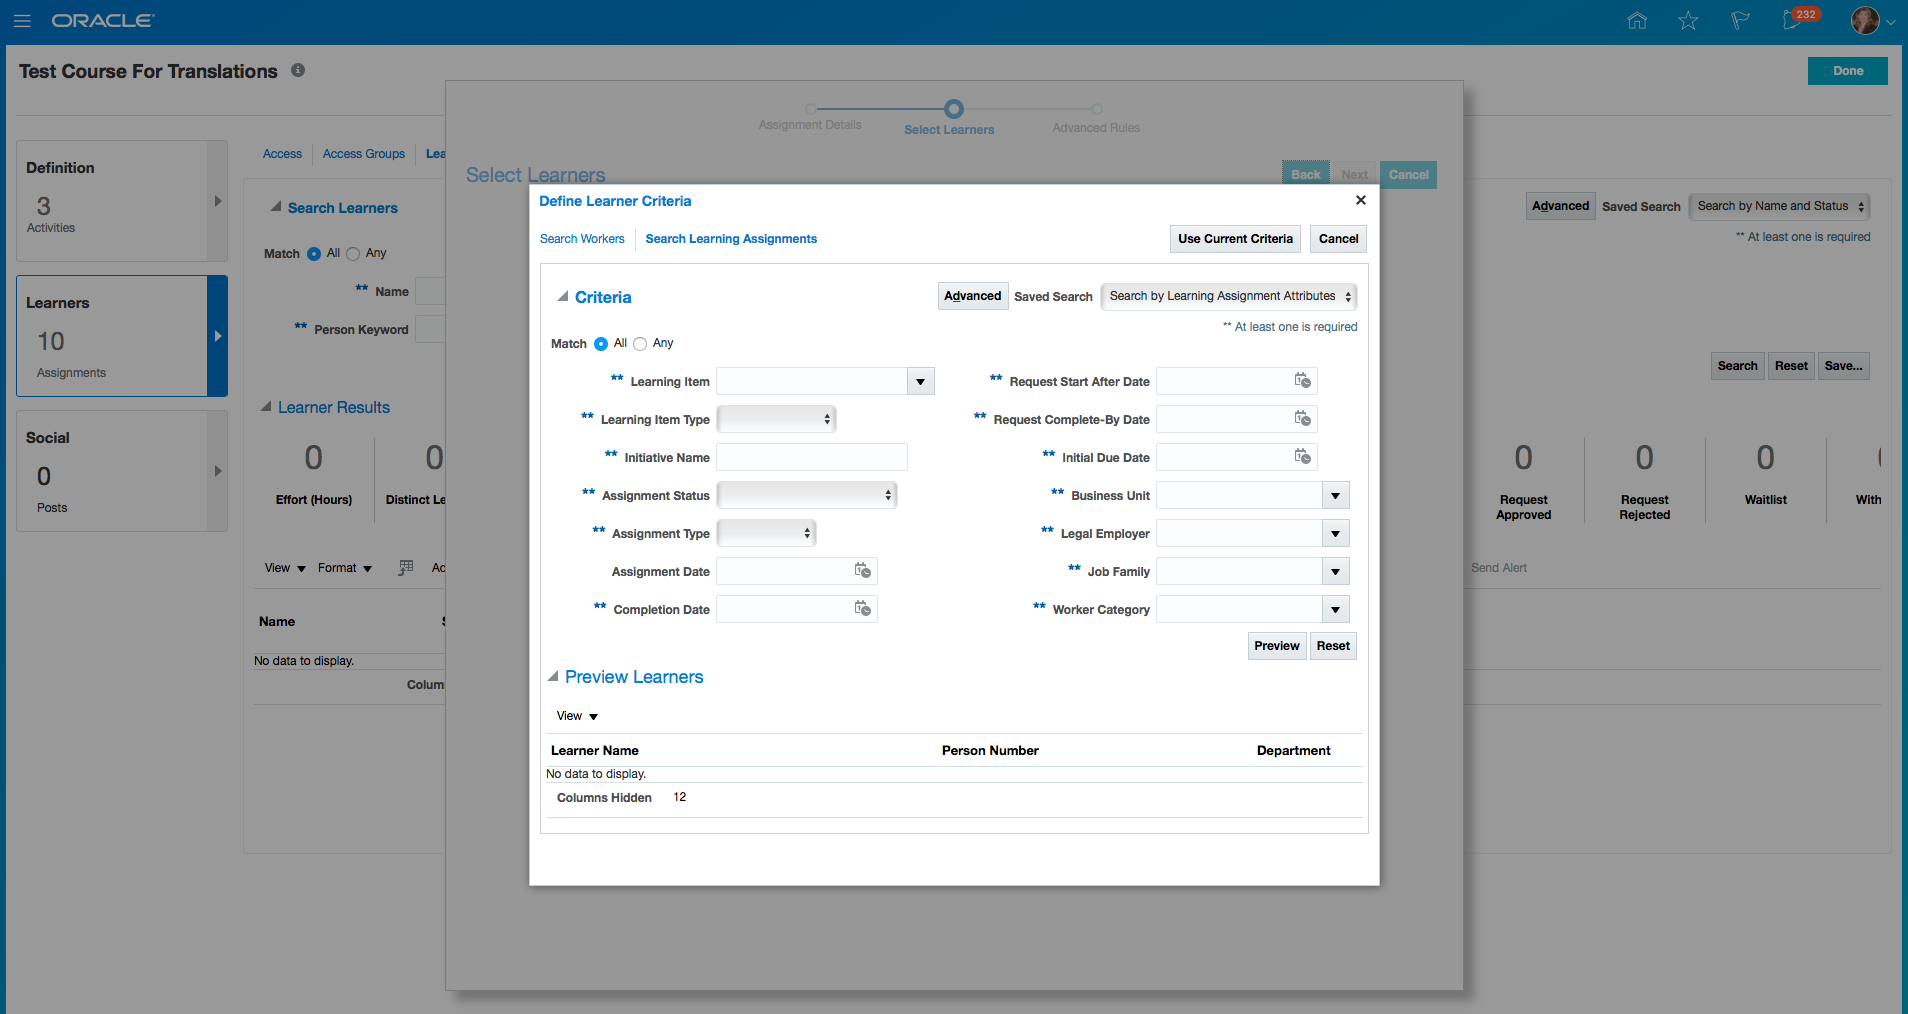This screenshot has height=1014, width=1908.
Task: Select the Any match radio in Criteria
Action: click(640, 344)
